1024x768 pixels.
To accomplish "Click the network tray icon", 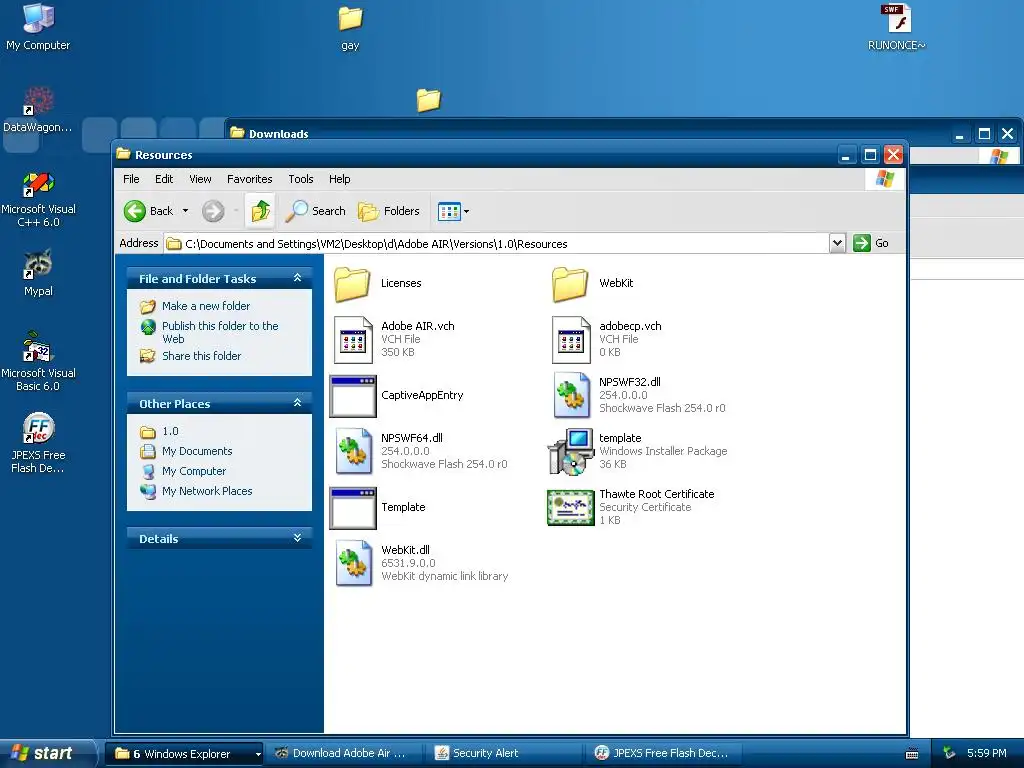I will coord(950,754).
